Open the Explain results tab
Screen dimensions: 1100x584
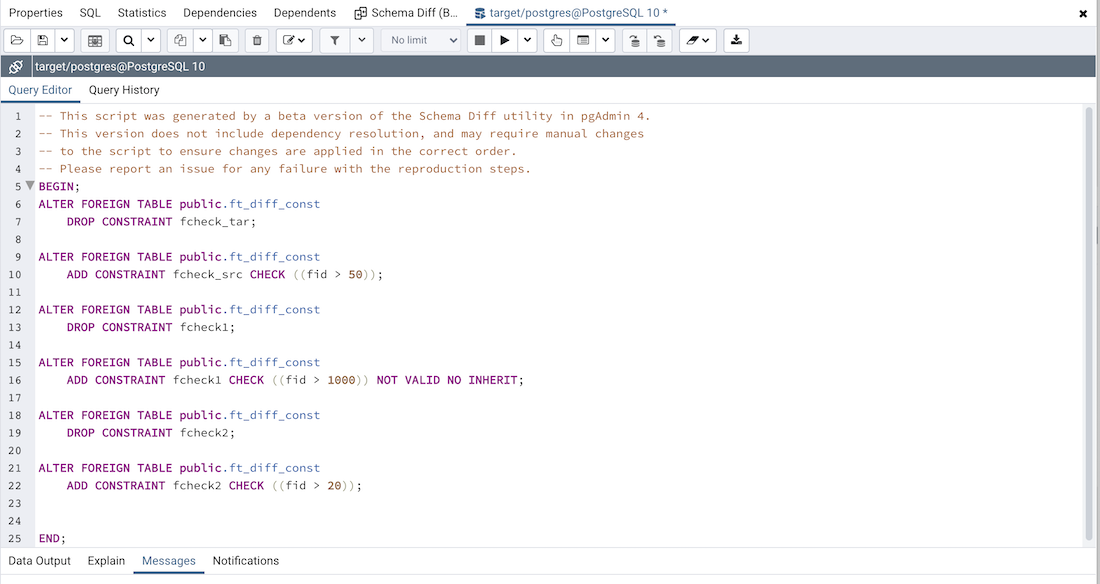click(x=106, y=561)
